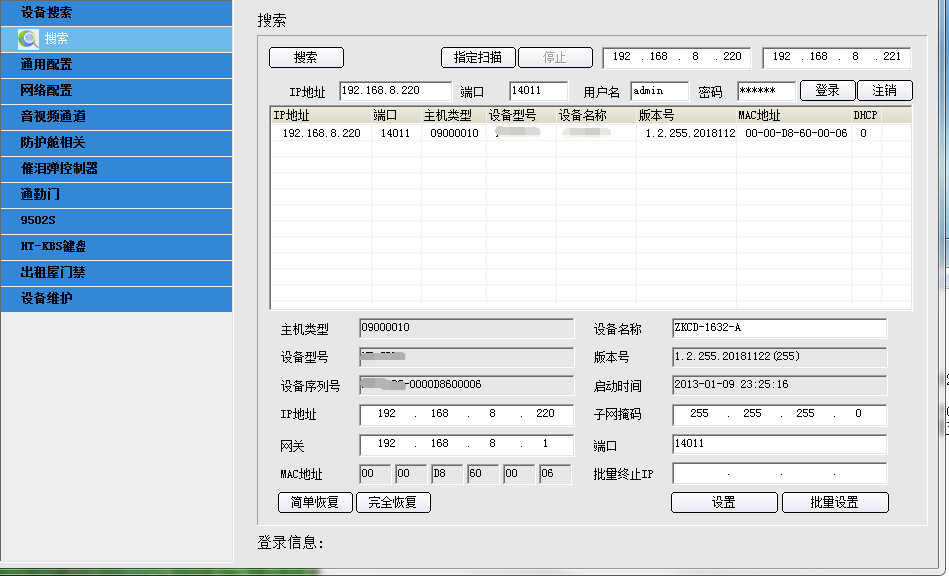The image size is (949, 576).
Task: Sort table by 设备型号 column header
Action: 521,116
